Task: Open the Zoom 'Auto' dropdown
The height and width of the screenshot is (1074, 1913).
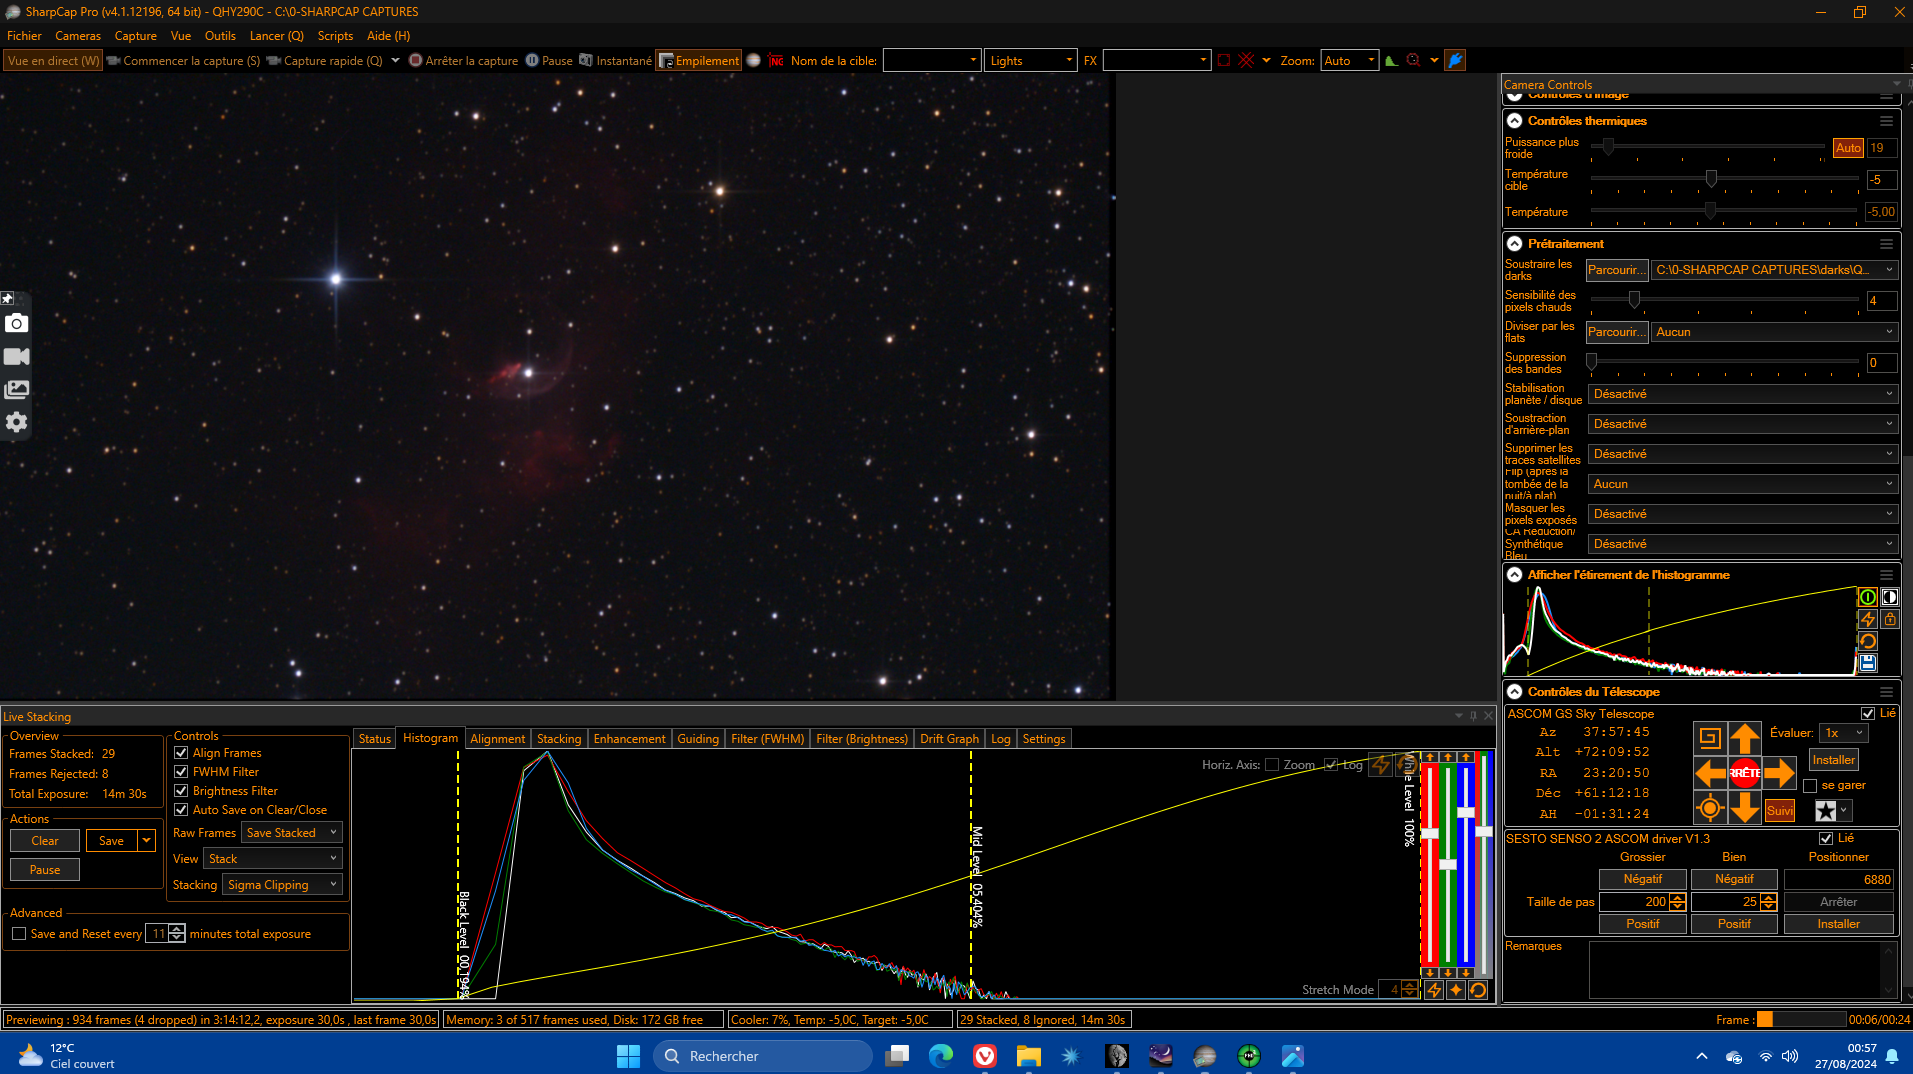Action: point(1349,60)
